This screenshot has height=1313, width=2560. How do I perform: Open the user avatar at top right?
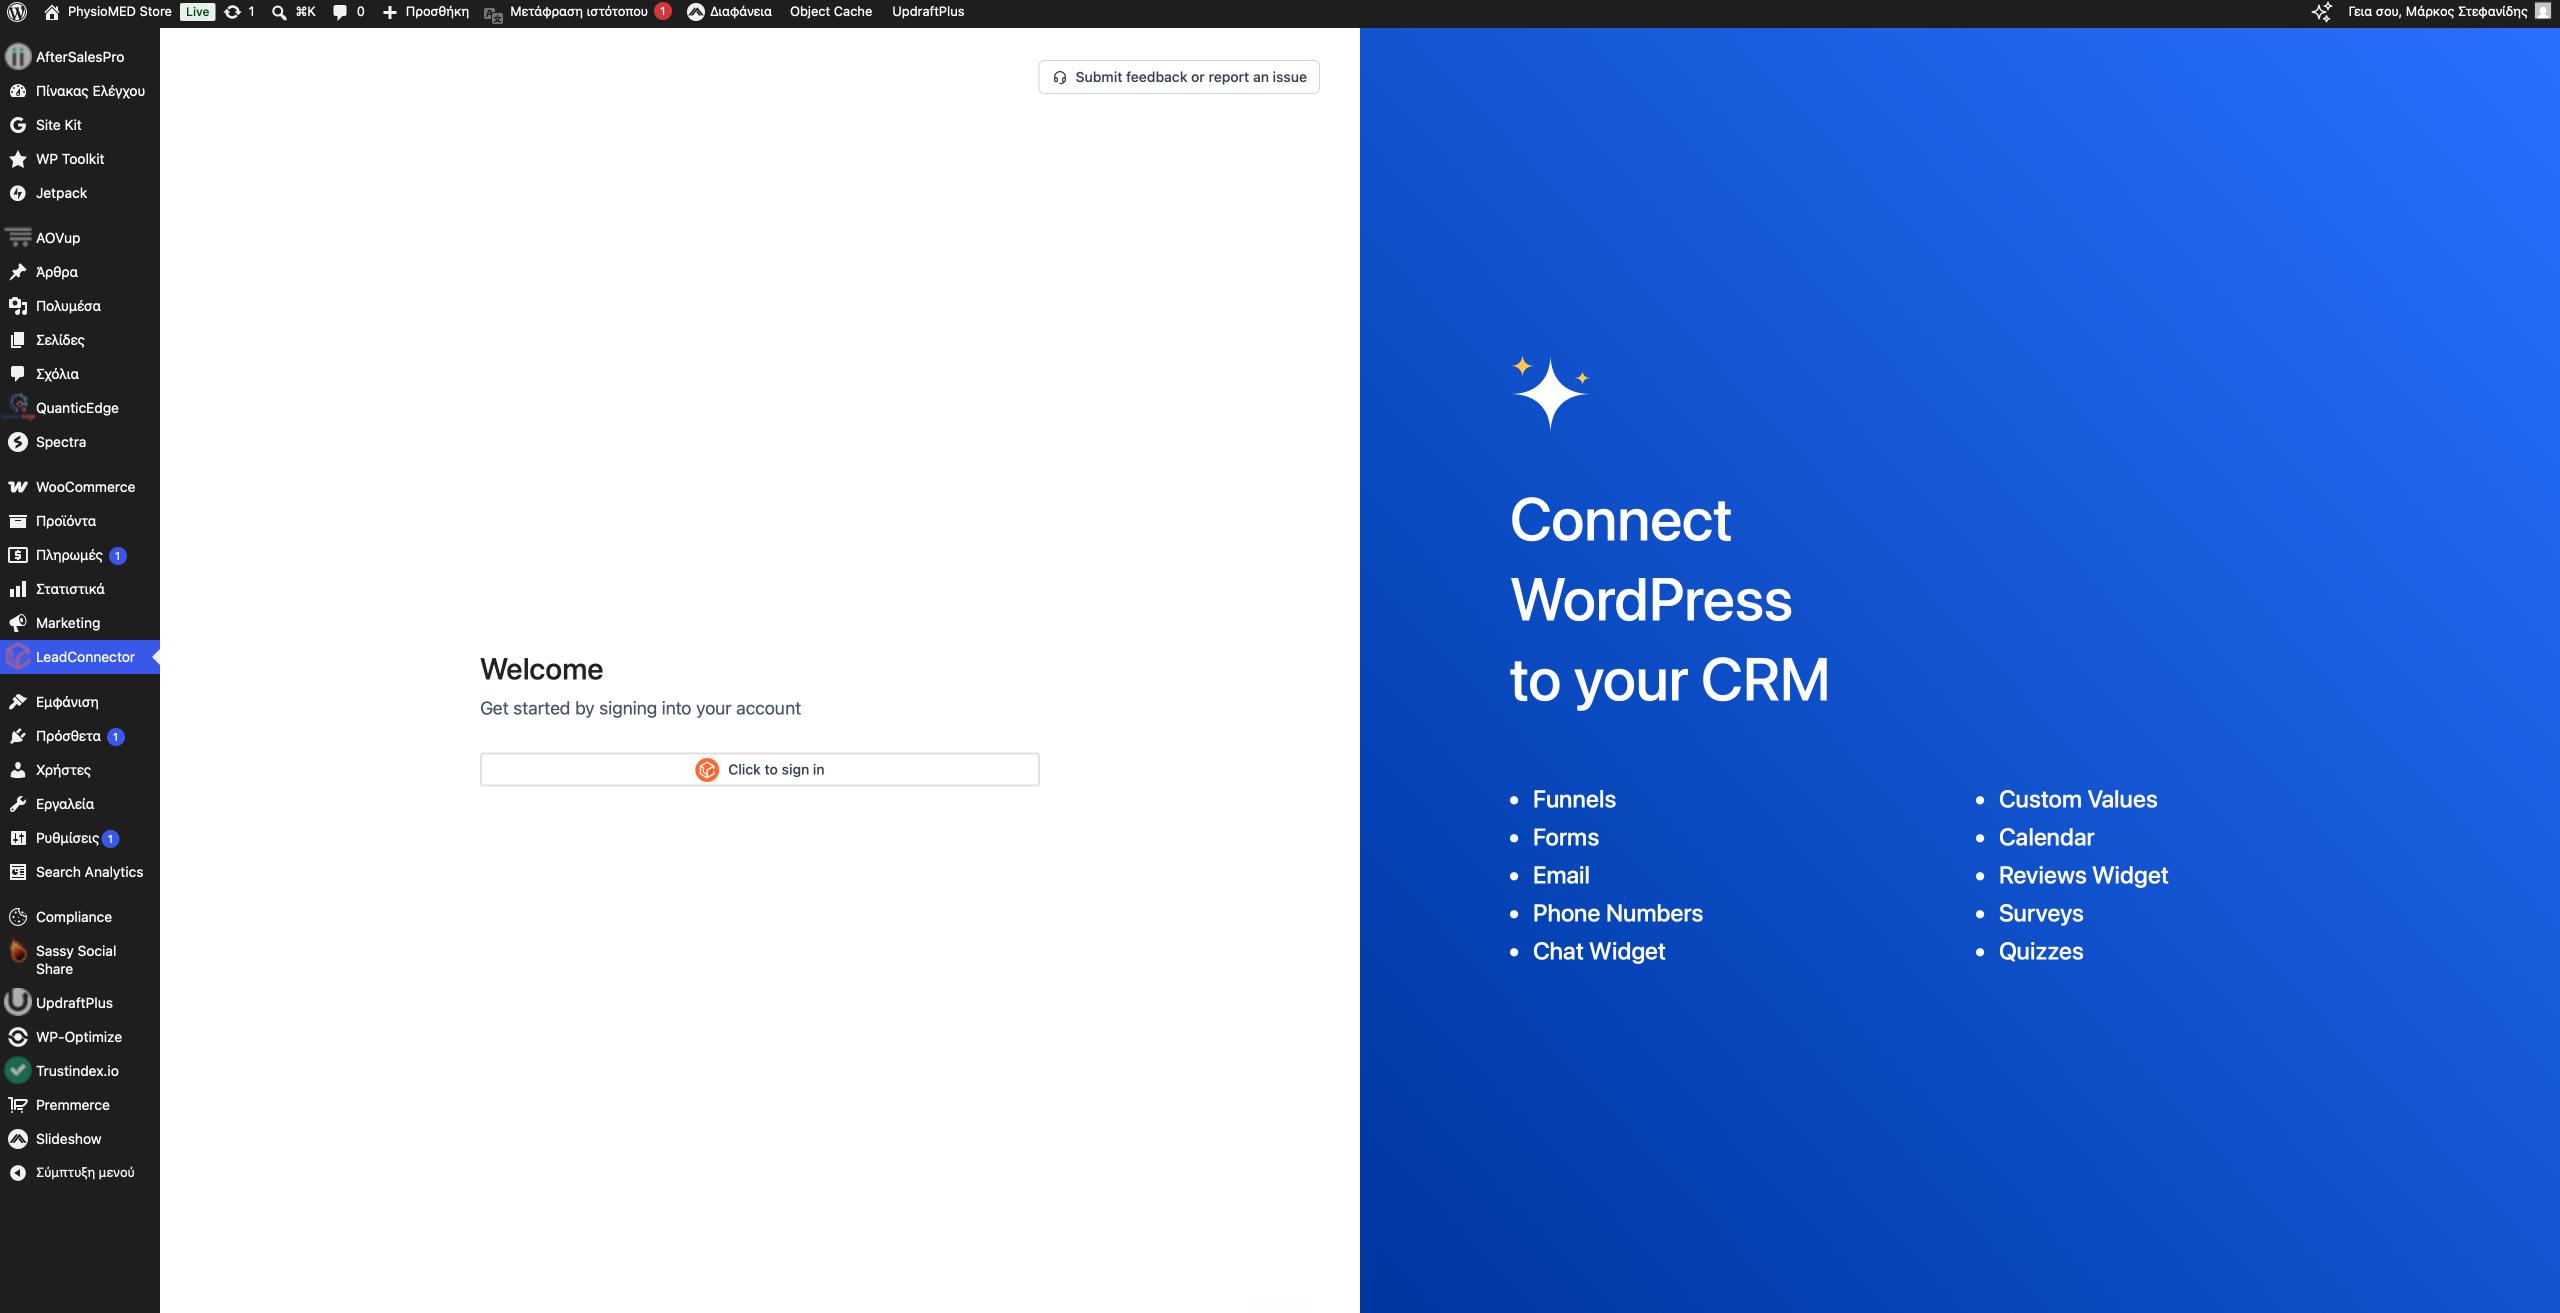pyautogui.click(x=2543, y=12)
